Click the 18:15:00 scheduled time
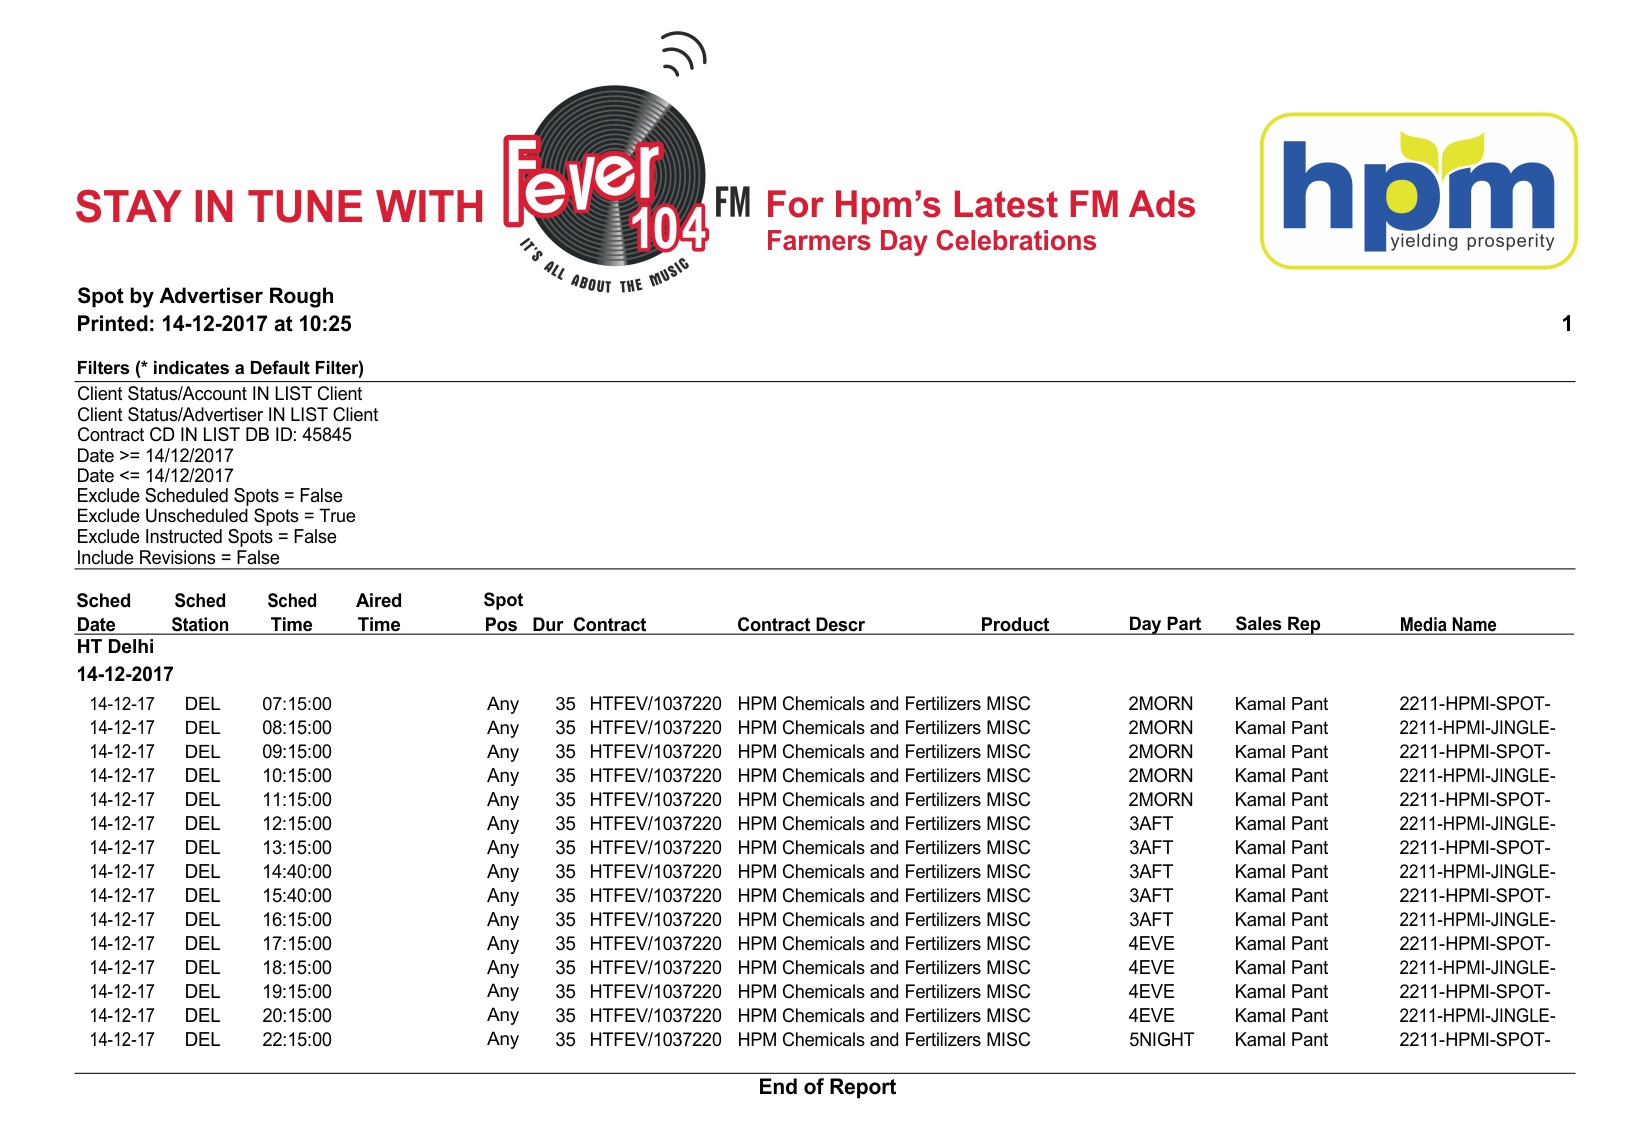 [x=297, y=968]
